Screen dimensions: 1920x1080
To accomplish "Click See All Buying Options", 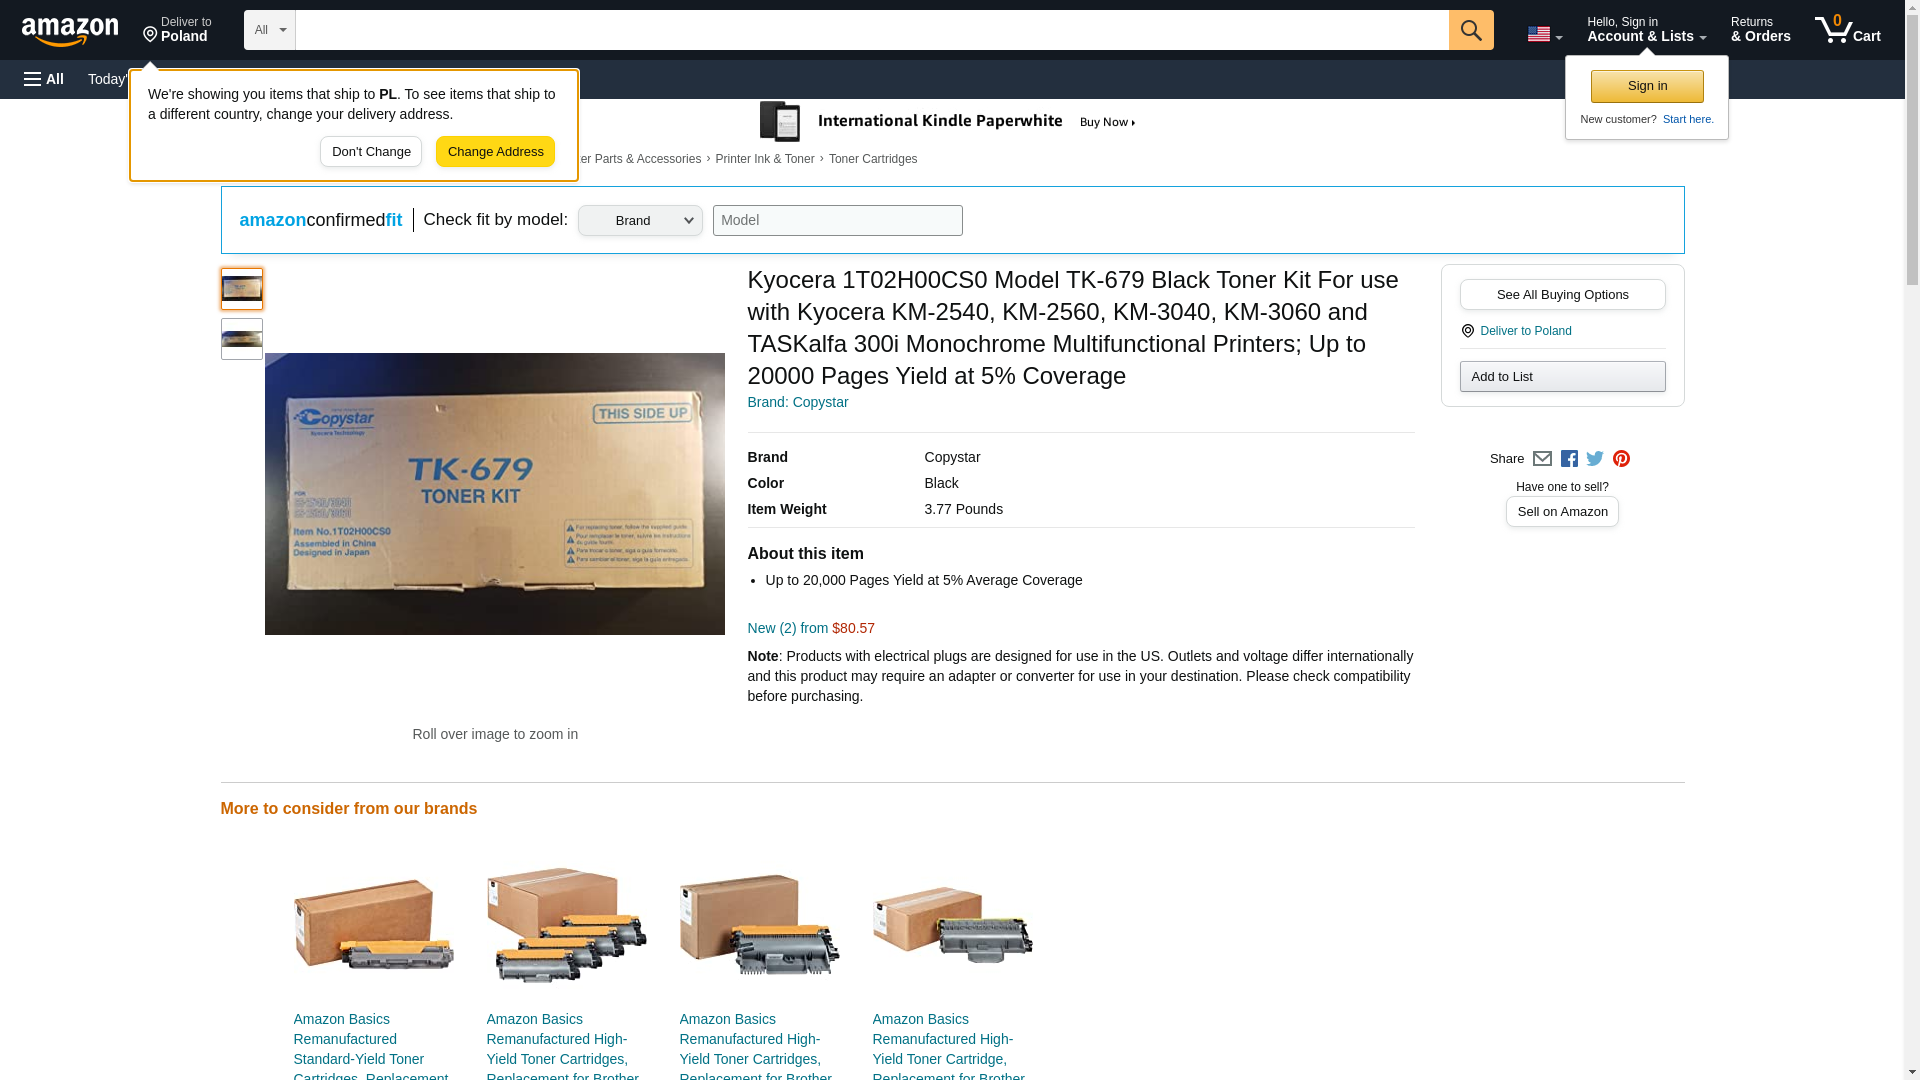I will (1562, 295).
